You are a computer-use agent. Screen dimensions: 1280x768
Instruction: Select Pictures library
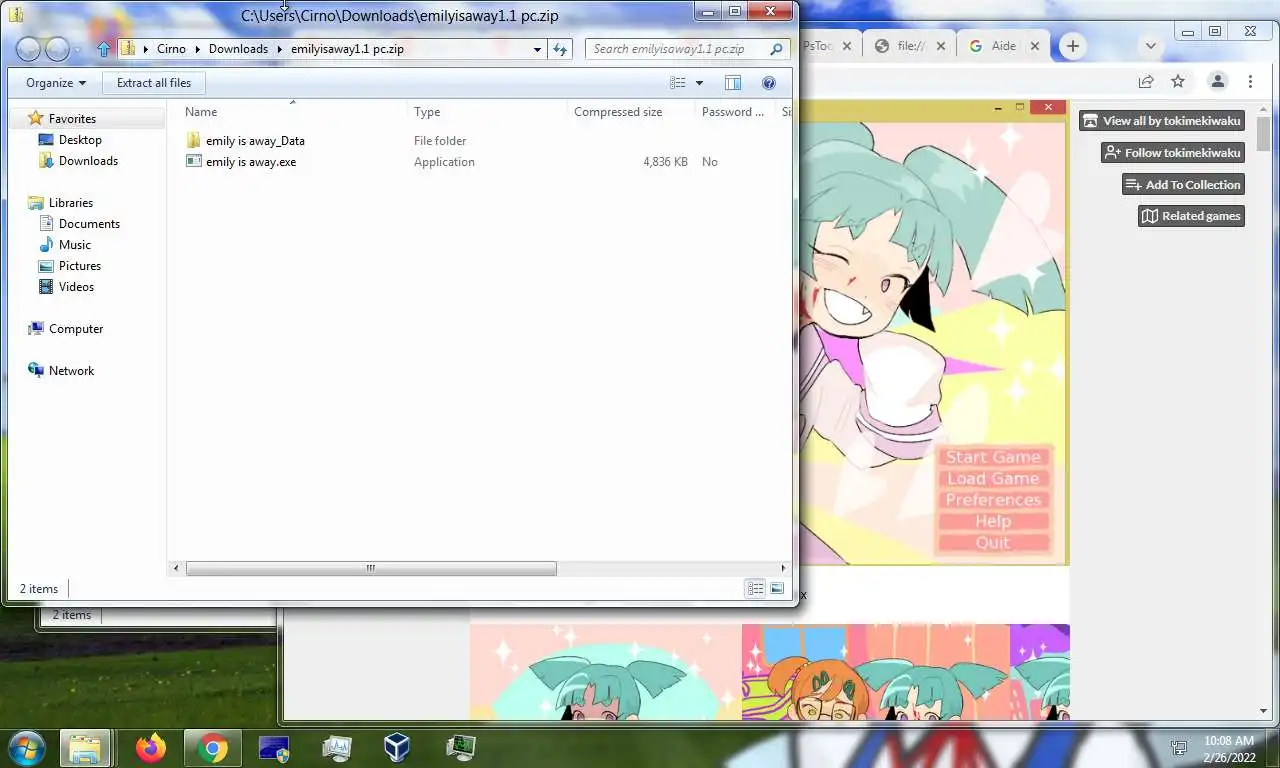pos(79,266)
